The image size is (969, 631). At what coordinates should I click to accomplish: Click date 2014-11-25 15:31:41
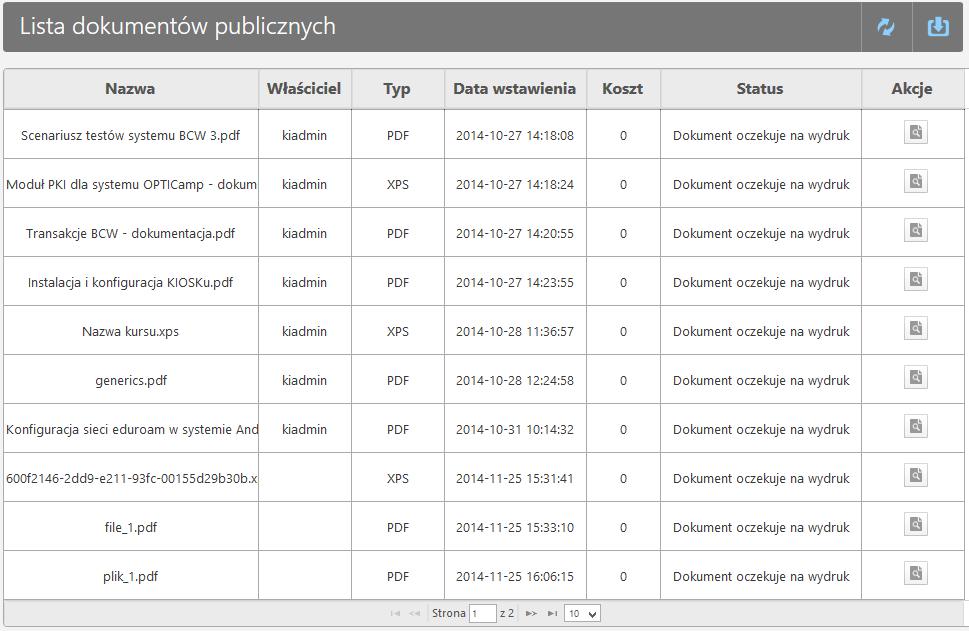(515, 478)
